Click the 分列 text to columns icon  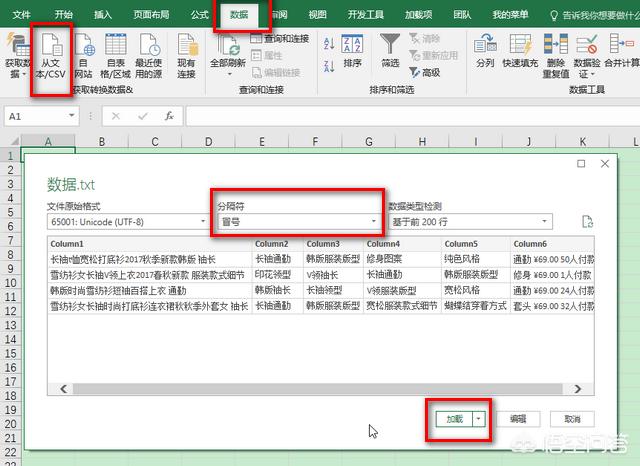point(485,50)
